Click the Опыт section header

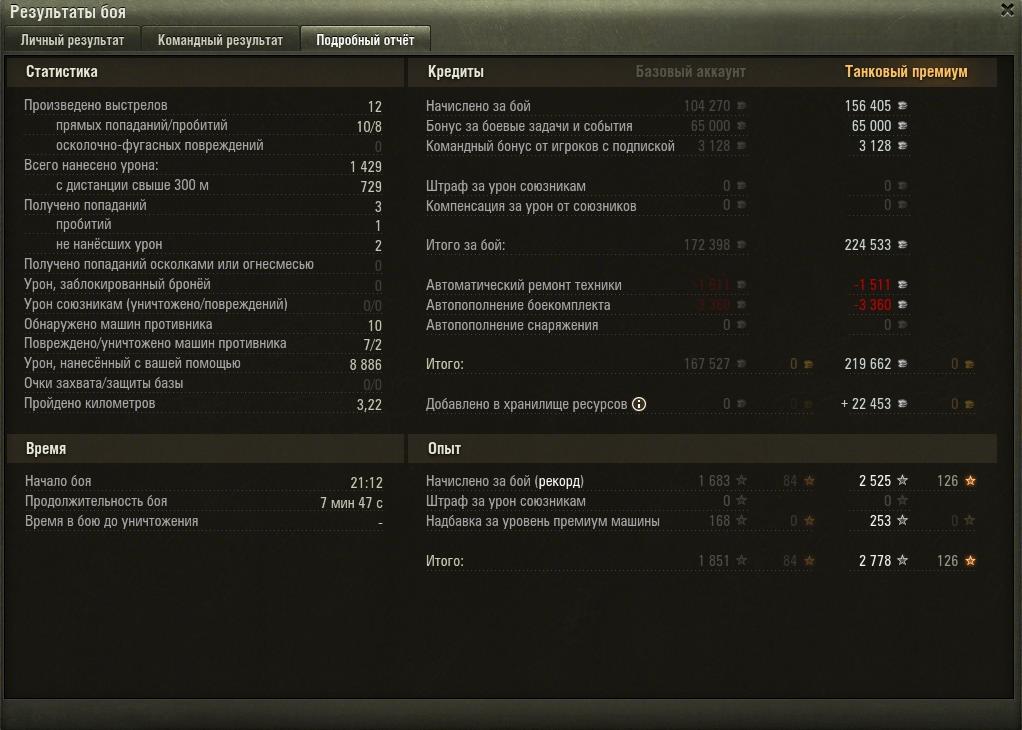(445, 448)
